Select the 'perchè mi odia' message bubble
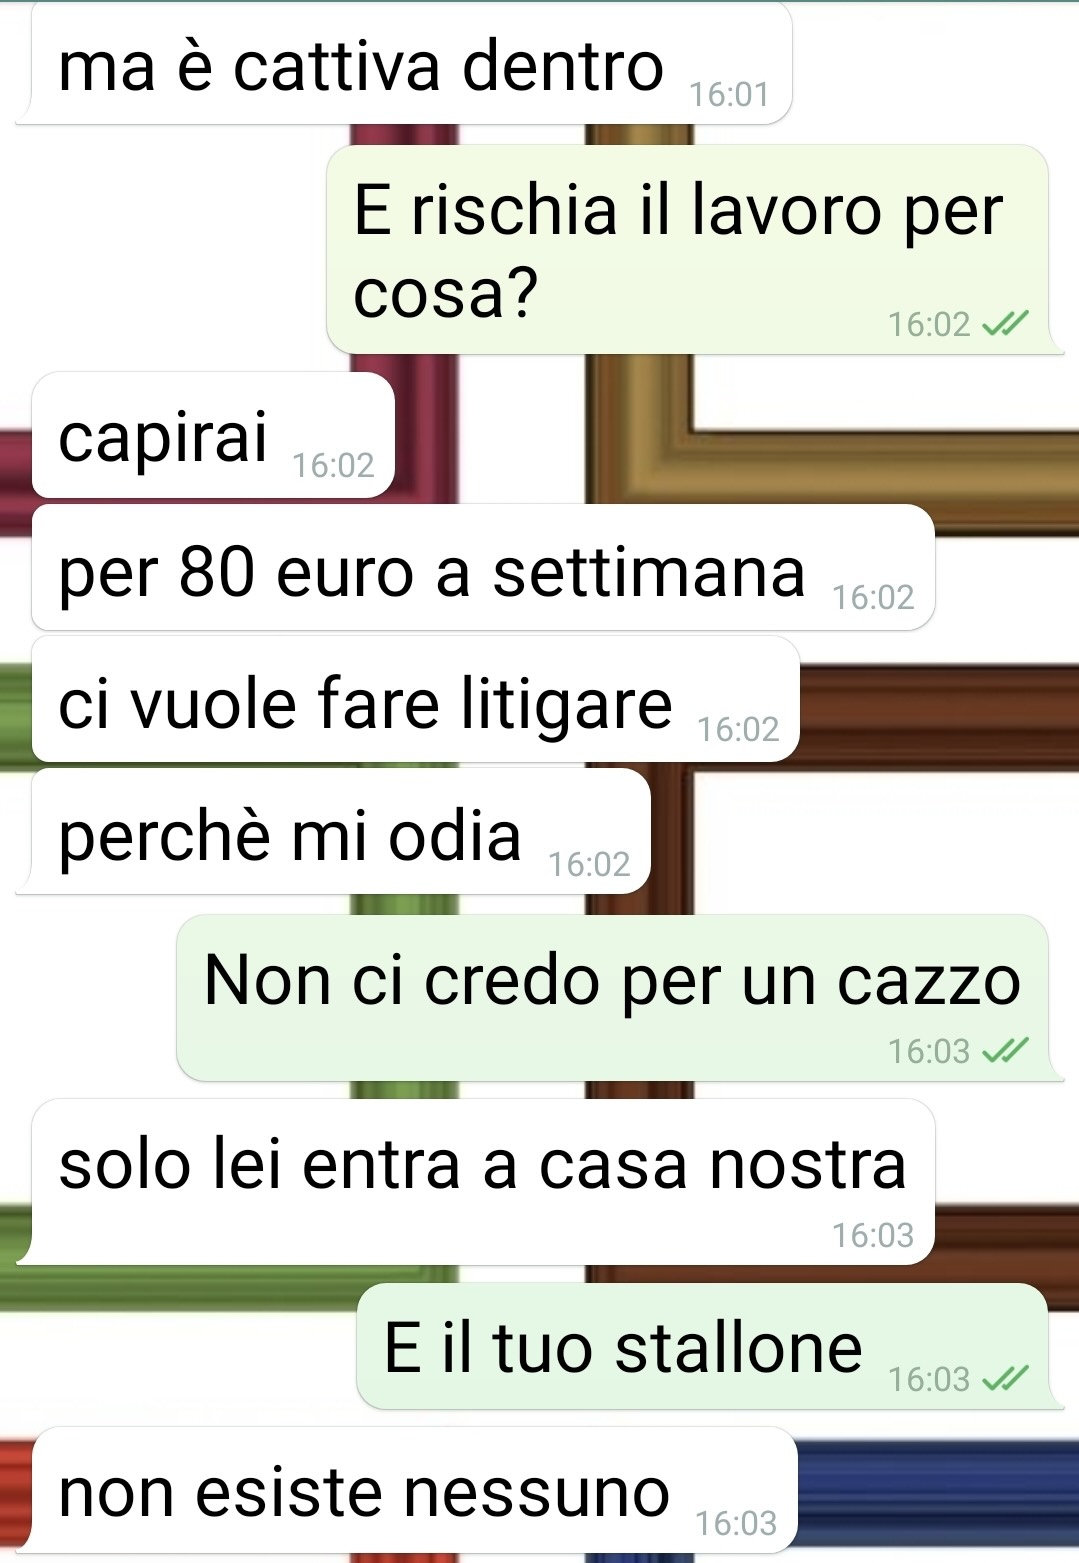1079x1563 pixels. [333, 832]
